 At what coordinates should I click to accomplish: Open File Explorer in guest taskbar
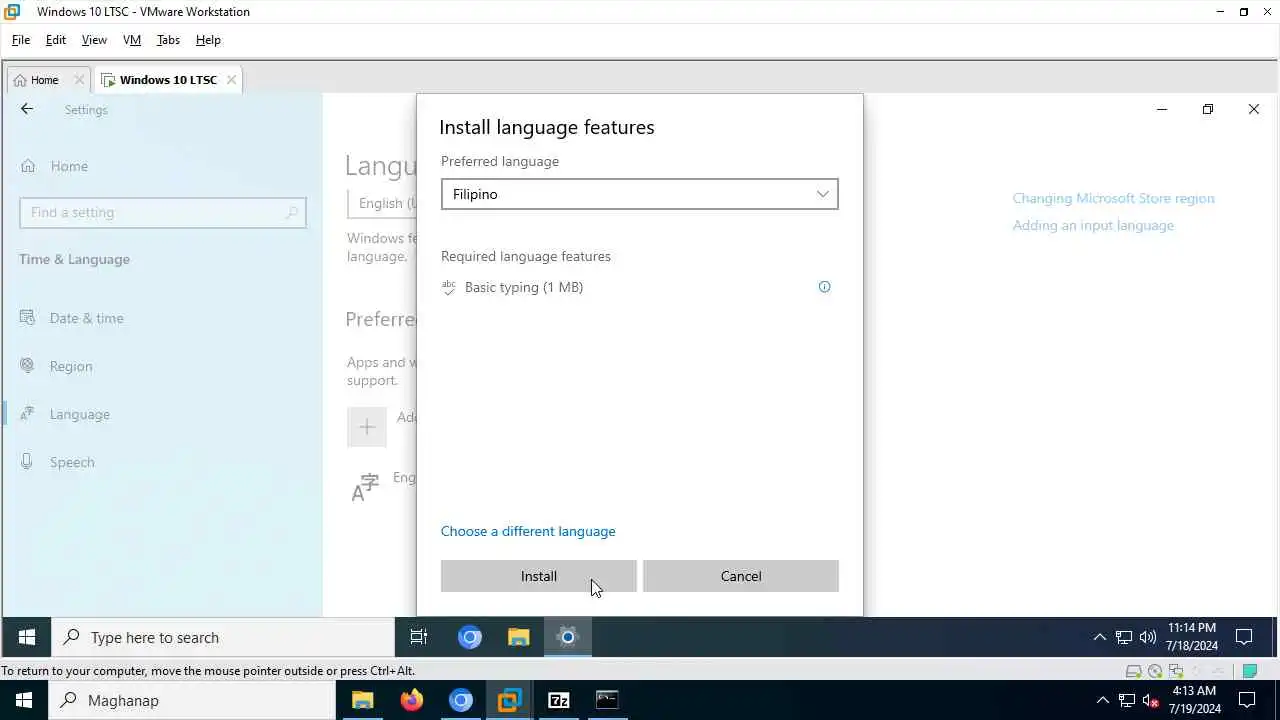tap(518, 637)
